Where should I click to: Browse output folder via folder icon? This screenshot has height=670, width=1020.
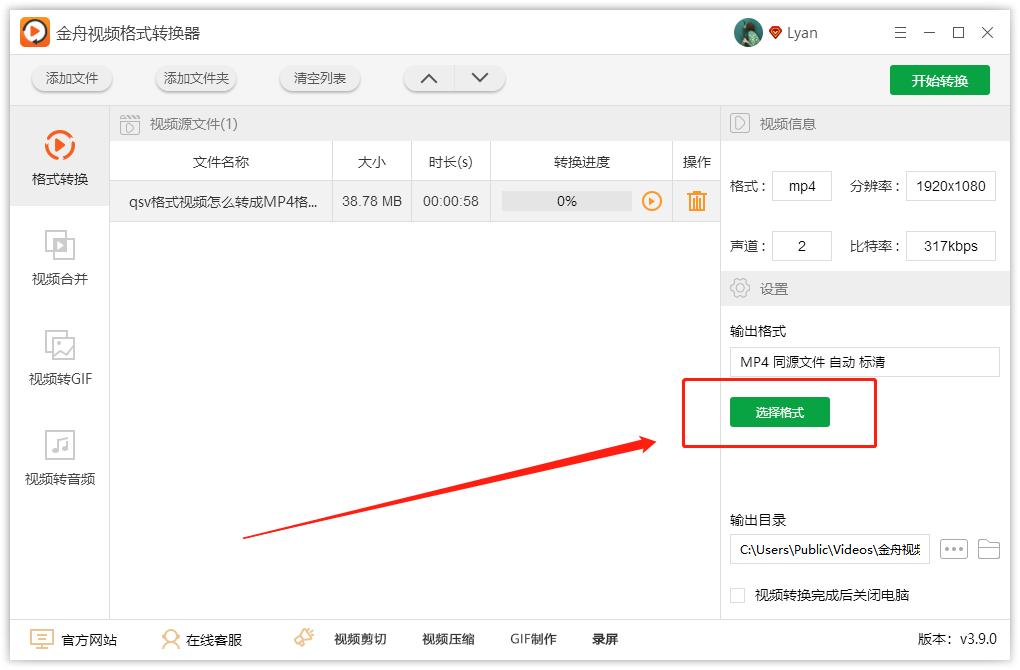point(987,548)
